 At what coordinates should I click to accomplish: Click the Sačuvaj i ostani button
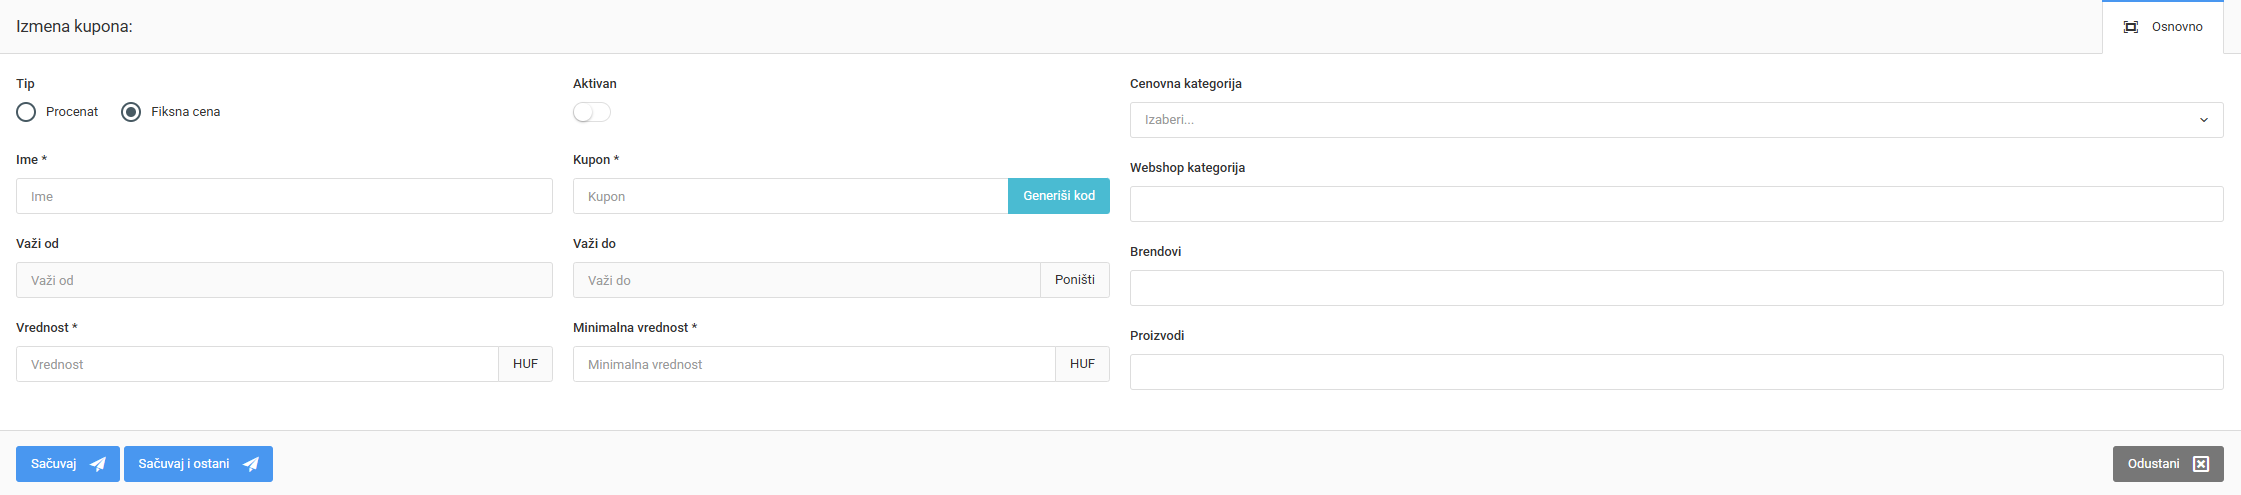coord(198,464)
